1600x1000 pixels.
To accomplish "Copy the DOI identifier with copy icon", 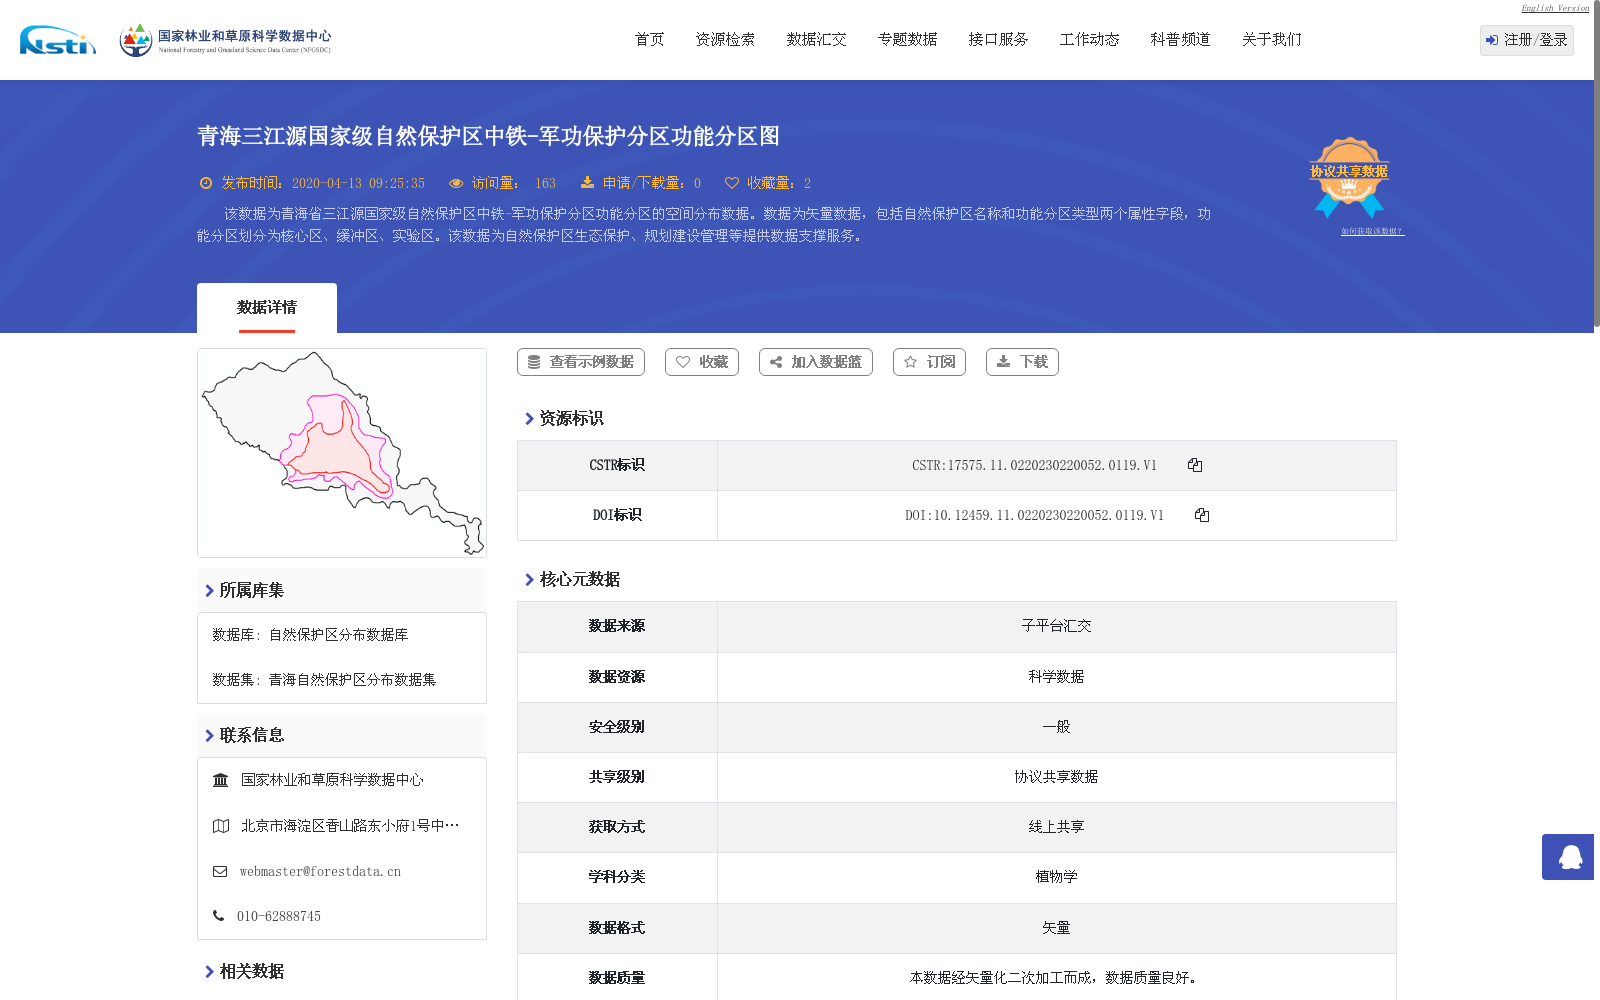I will point(1202,515).
